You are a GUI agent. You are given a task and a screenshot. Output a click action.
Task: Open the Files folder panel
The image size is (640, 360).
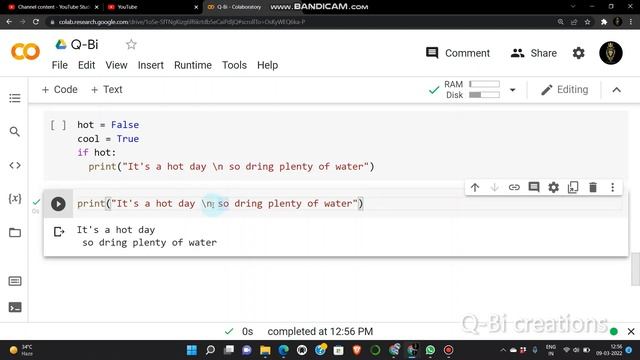15,233
